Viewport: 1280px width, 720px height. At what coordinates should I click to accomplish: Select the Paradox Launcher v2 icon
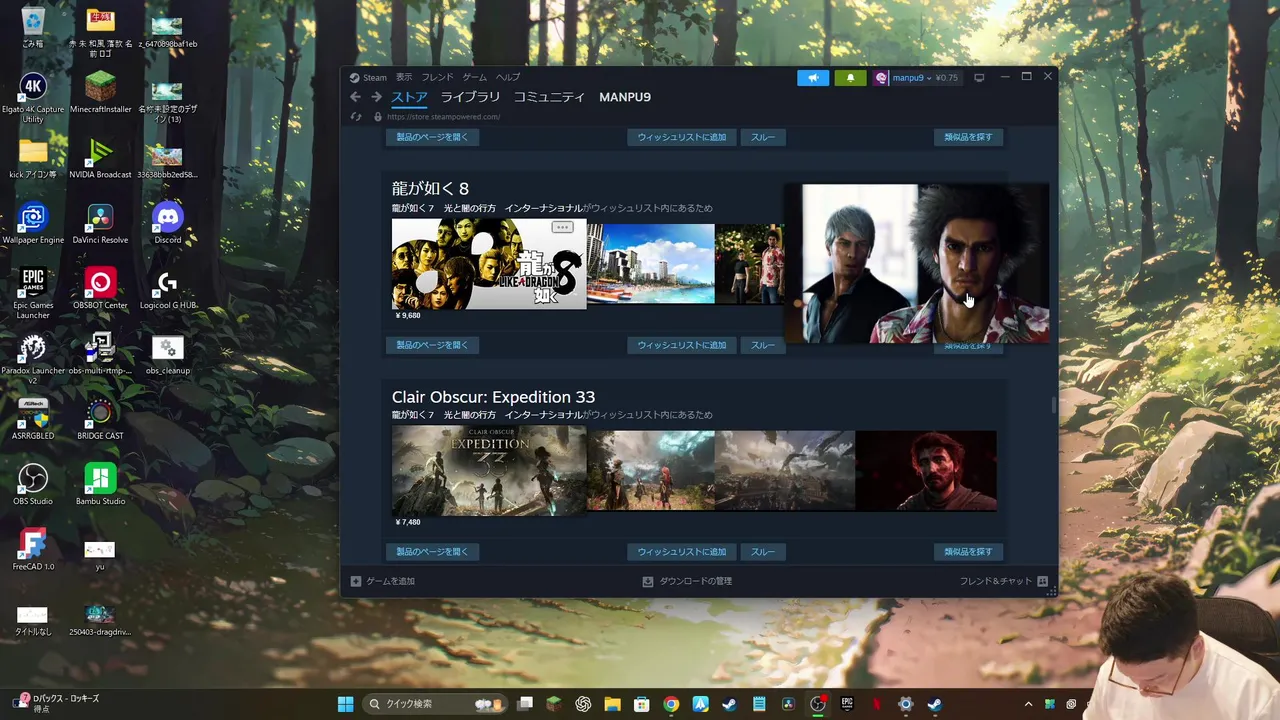click(33, 359)
